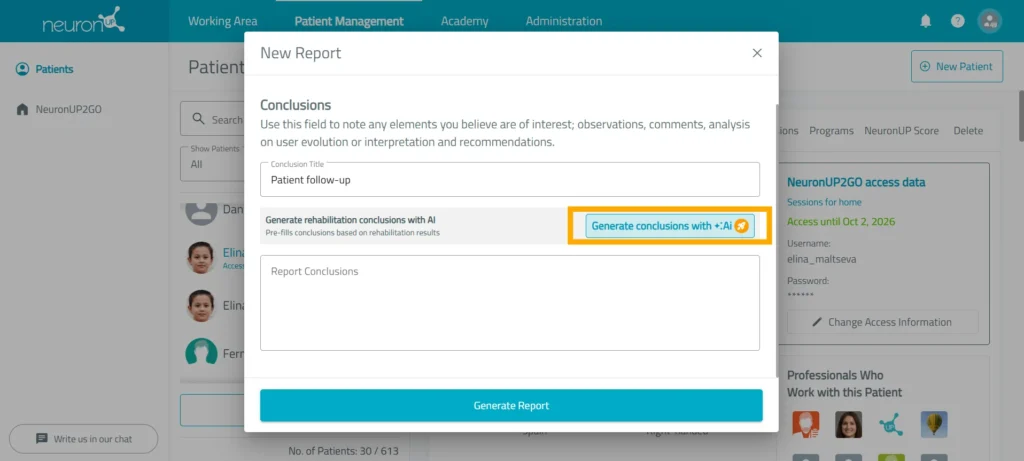The width and height of the screenshot is (1024, 461).
Task: Click Change Access Information
Action: pos(882,322)
